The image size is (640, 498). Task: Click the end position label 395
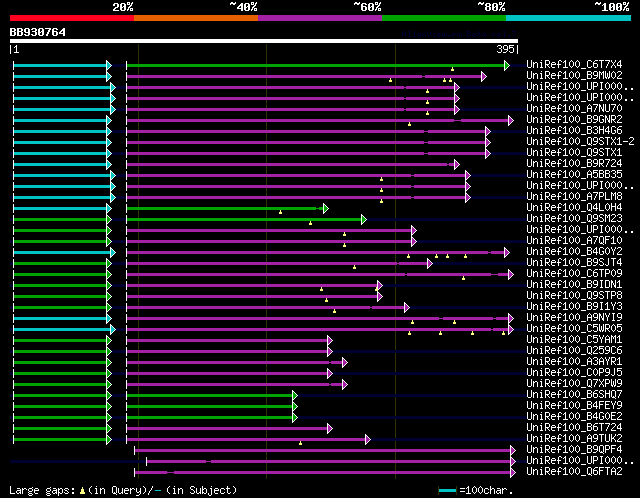click(505, 49)
